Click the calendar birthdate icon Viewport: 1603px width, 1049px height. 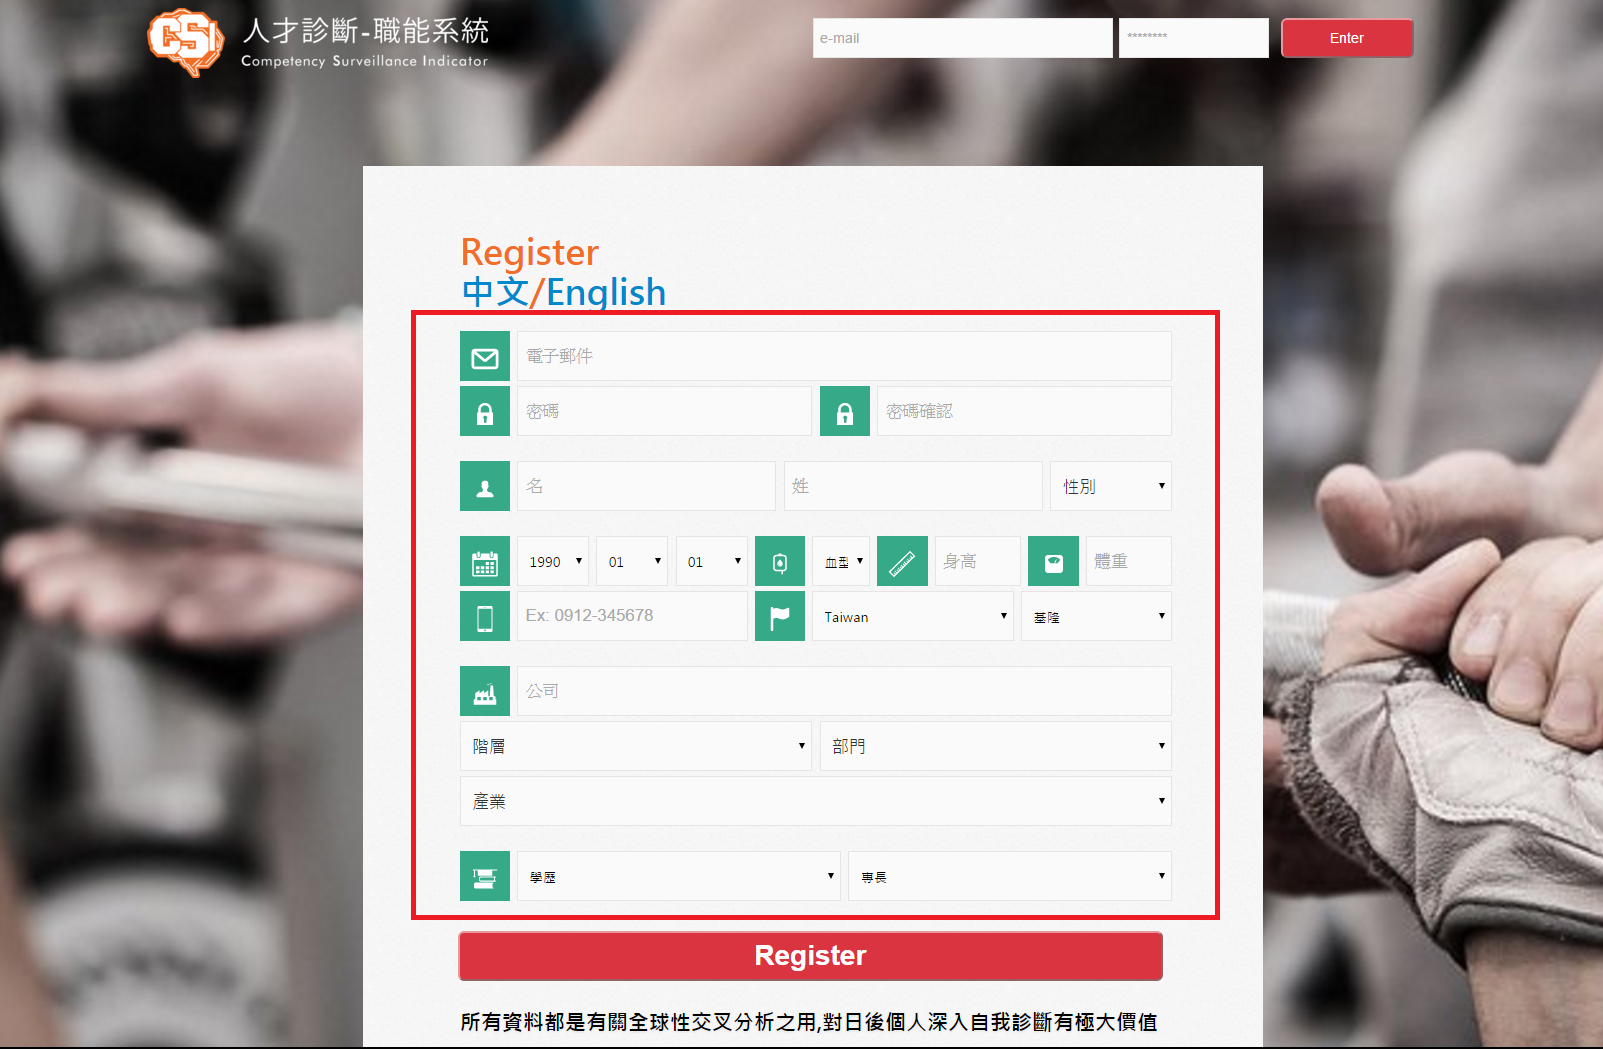tap(485, 562)
